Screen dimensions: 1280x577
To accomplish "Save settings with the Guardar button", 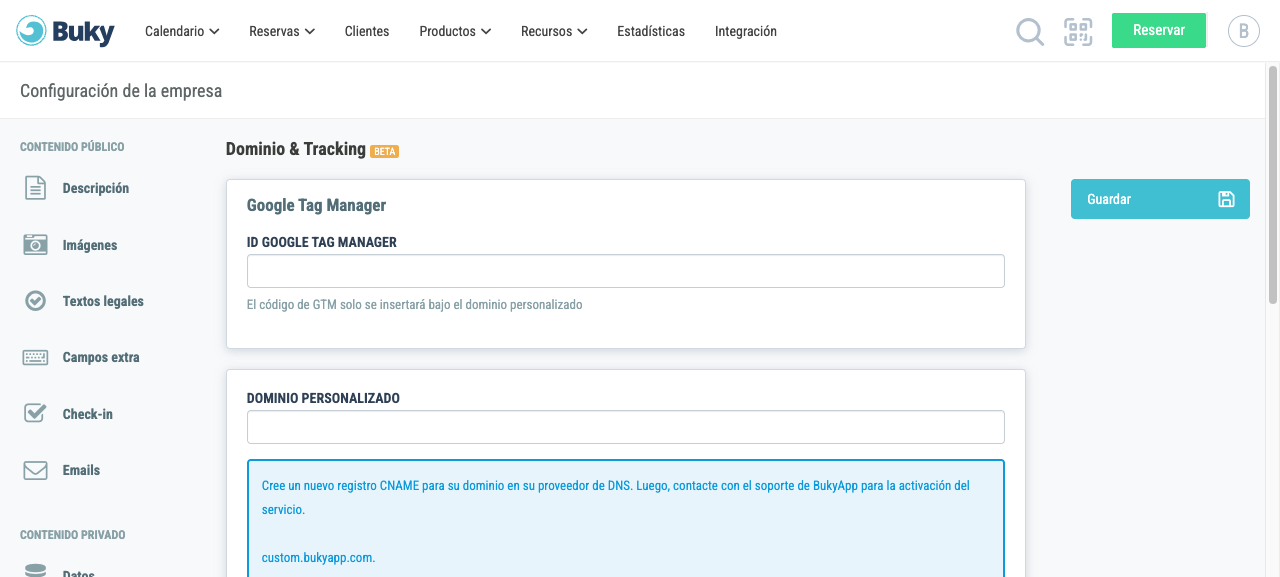I will (1160, 199).
